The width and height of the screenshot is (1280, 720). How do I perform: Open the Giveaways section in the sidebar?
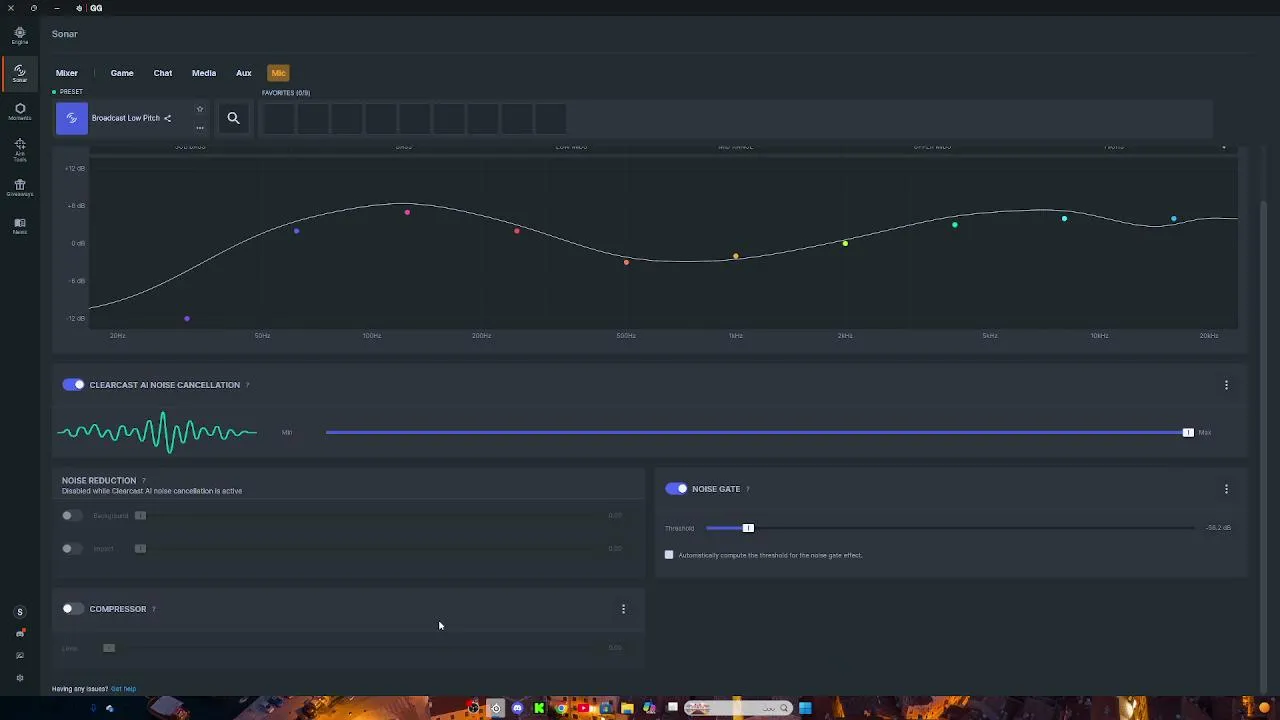pyautogui.click(x=19, y=188)
